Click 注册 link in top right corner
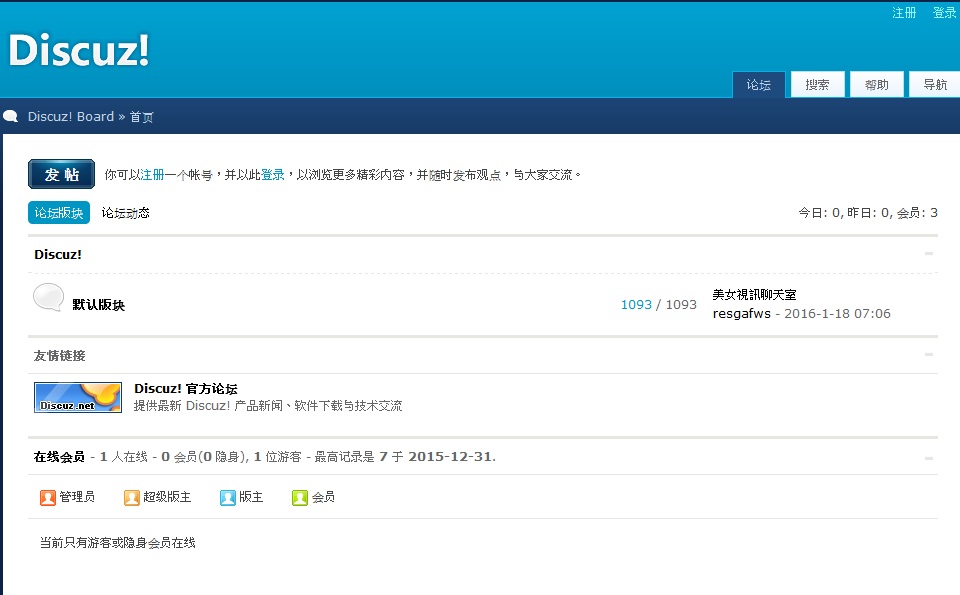 pos(904,13)
